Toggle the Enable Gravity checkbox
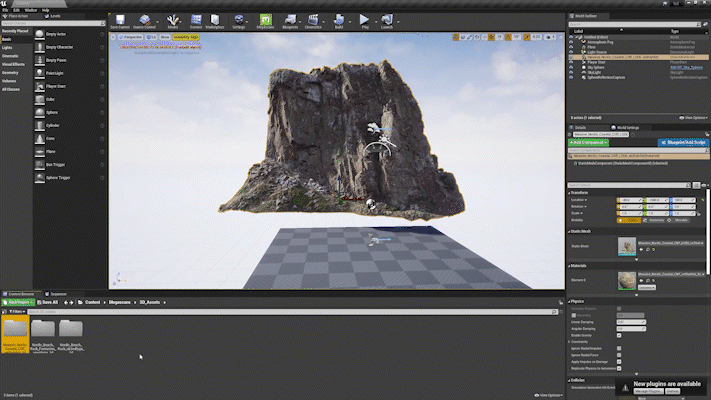Image resolution: width=711 pixels, height=400 pixels. point(619,335)
